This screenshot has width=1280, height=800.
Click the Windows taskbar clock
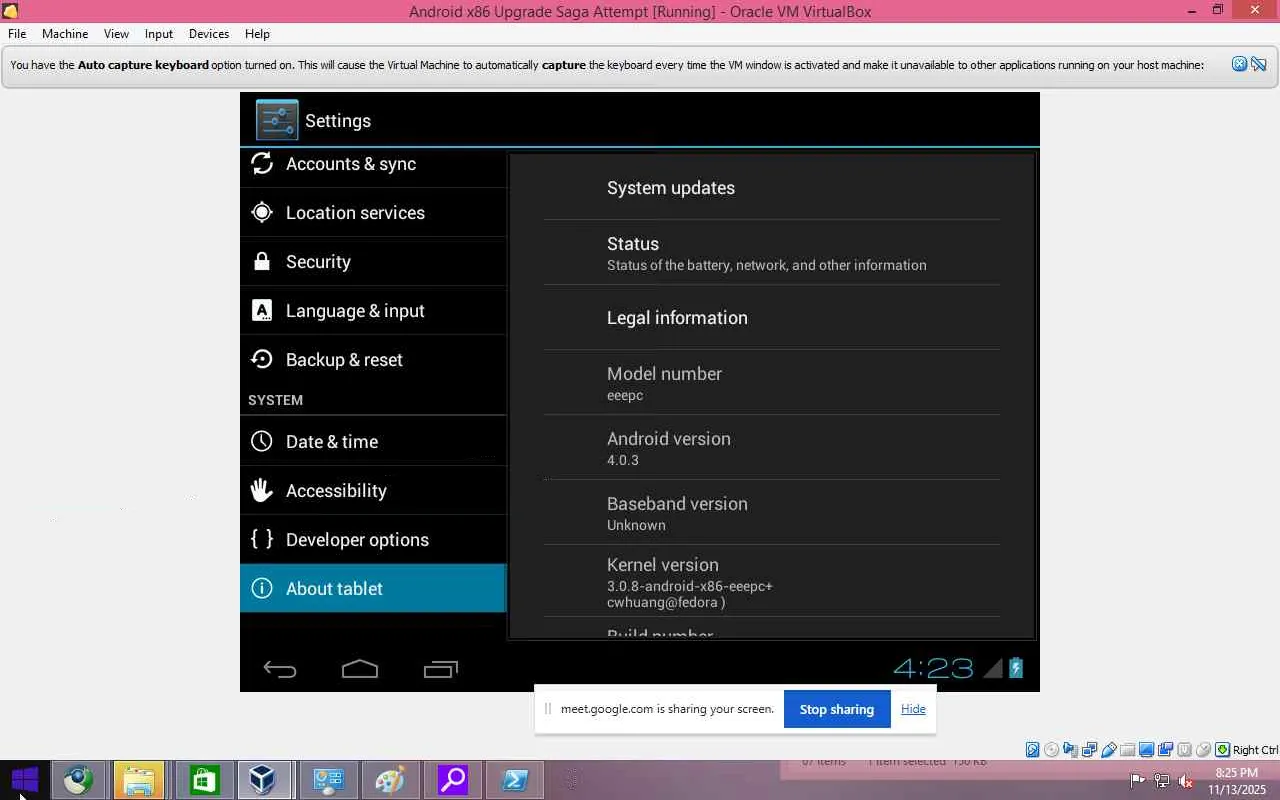[x=1237, y=781]
